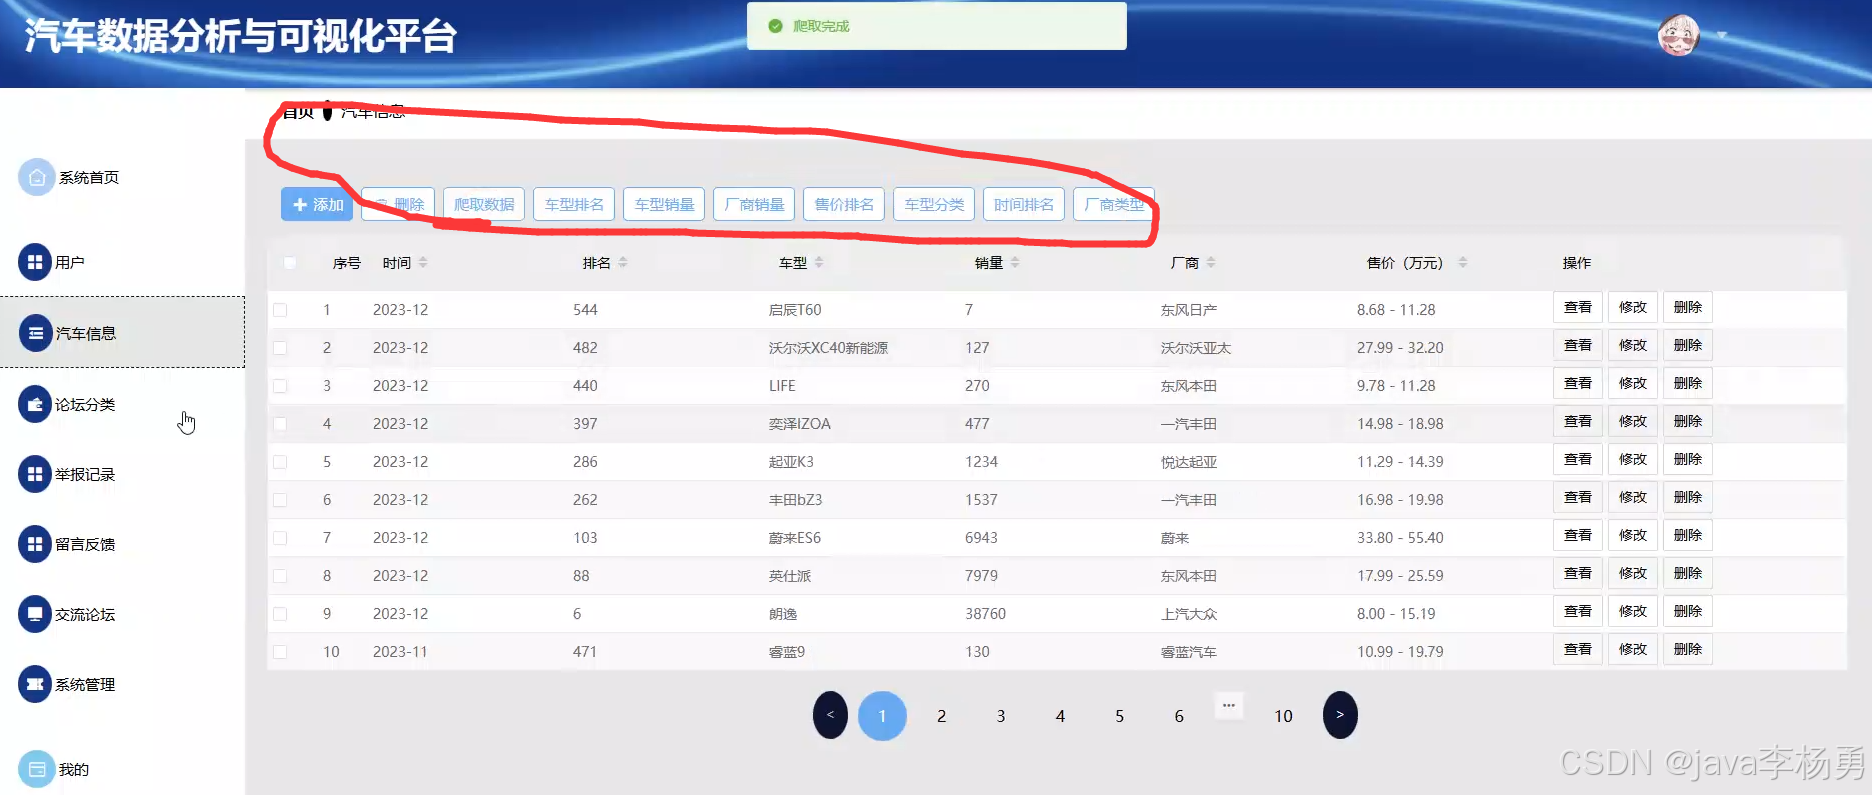Sort table by 车型 column arrows
1872x795 pixels.
[x=819, y=262]
